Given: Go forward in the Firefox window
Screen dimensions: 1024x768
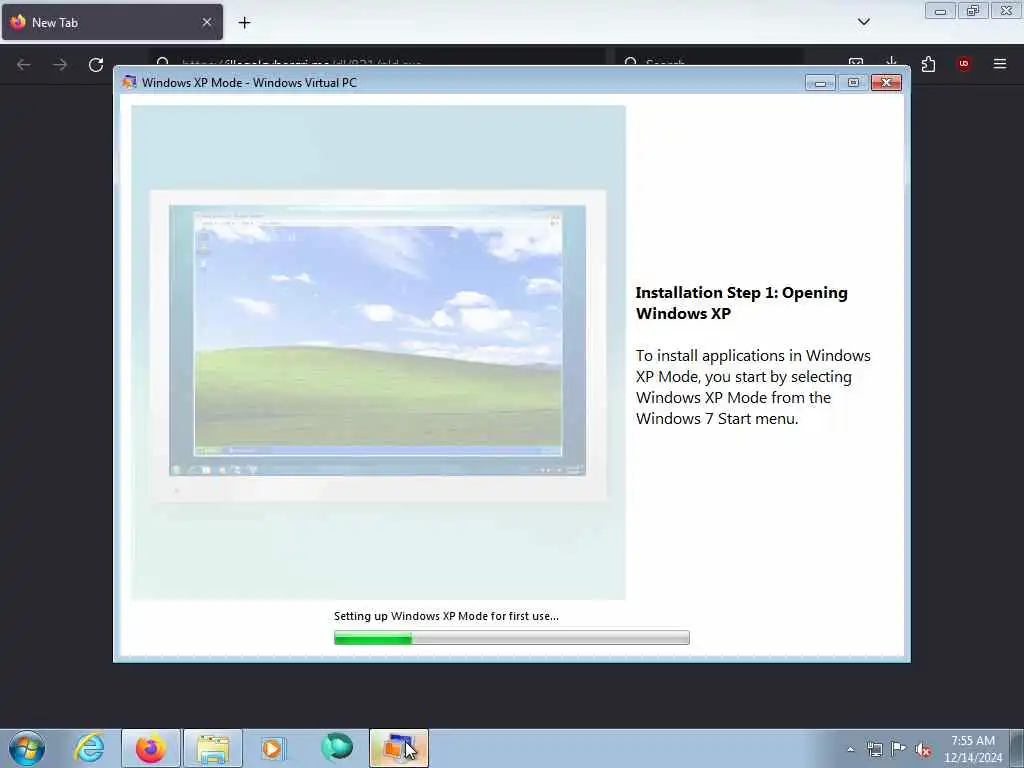Looking at the screenshot, I should coord(60,64).
